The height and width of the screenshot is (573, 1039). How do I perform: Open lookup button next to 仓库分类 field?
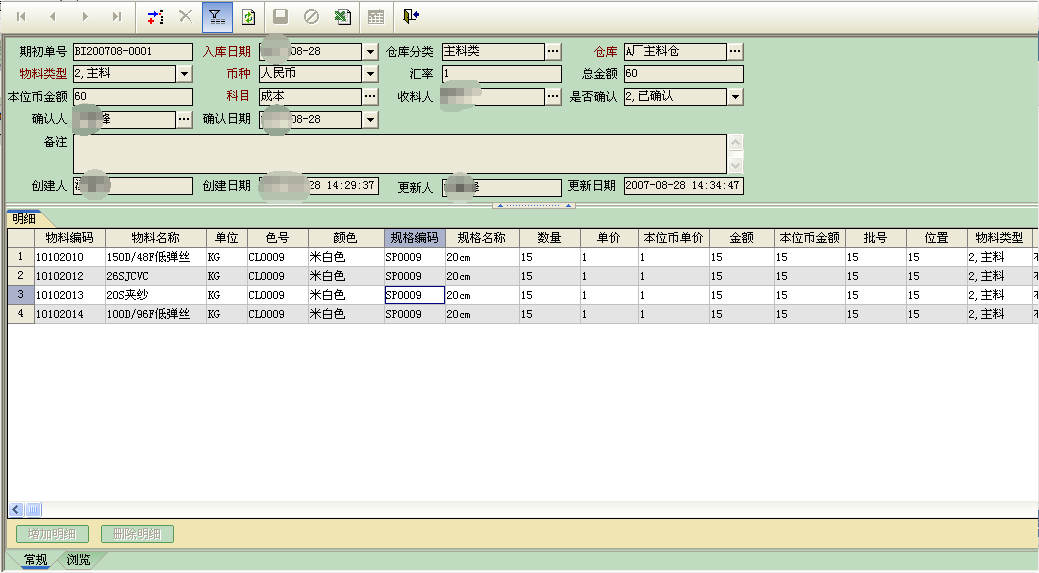coord(553,51)
